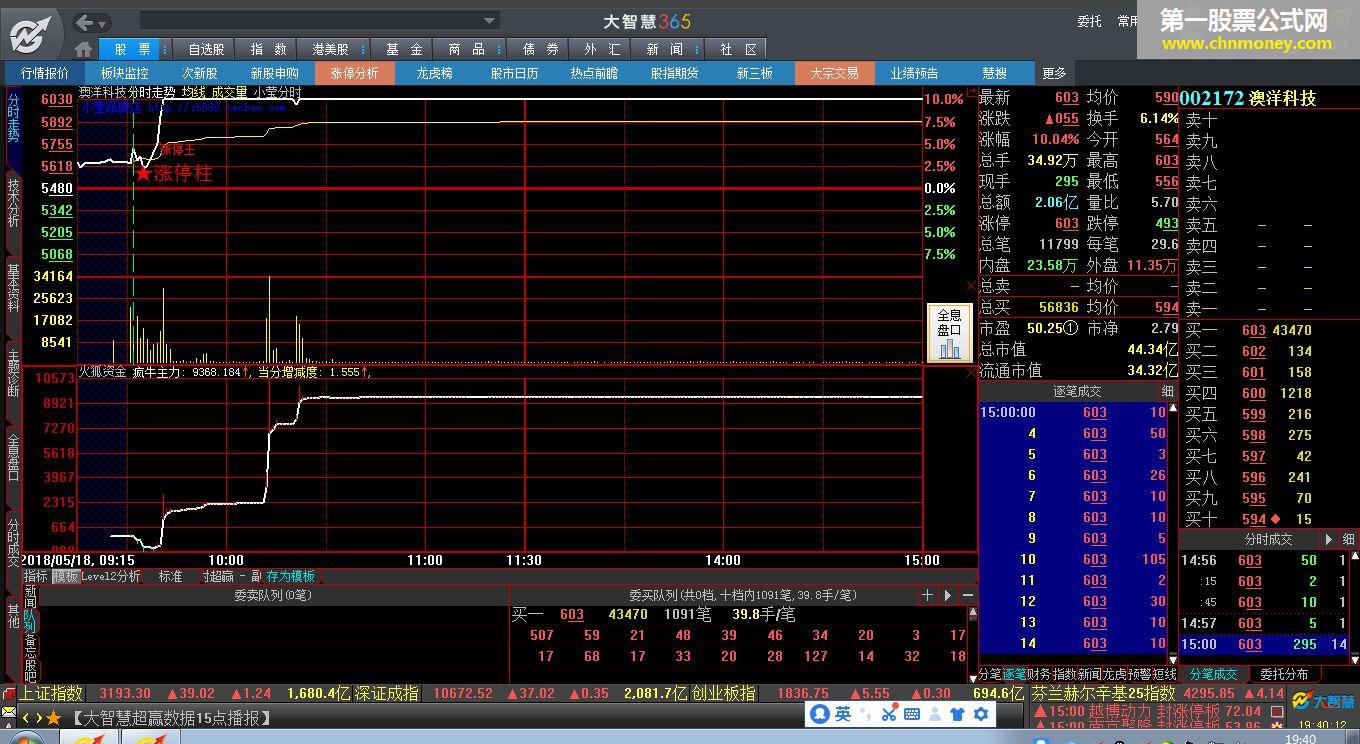Screen dimensions: 1360x744
Task: Select the 分笔成交 tab
Action: [1213, 675]
